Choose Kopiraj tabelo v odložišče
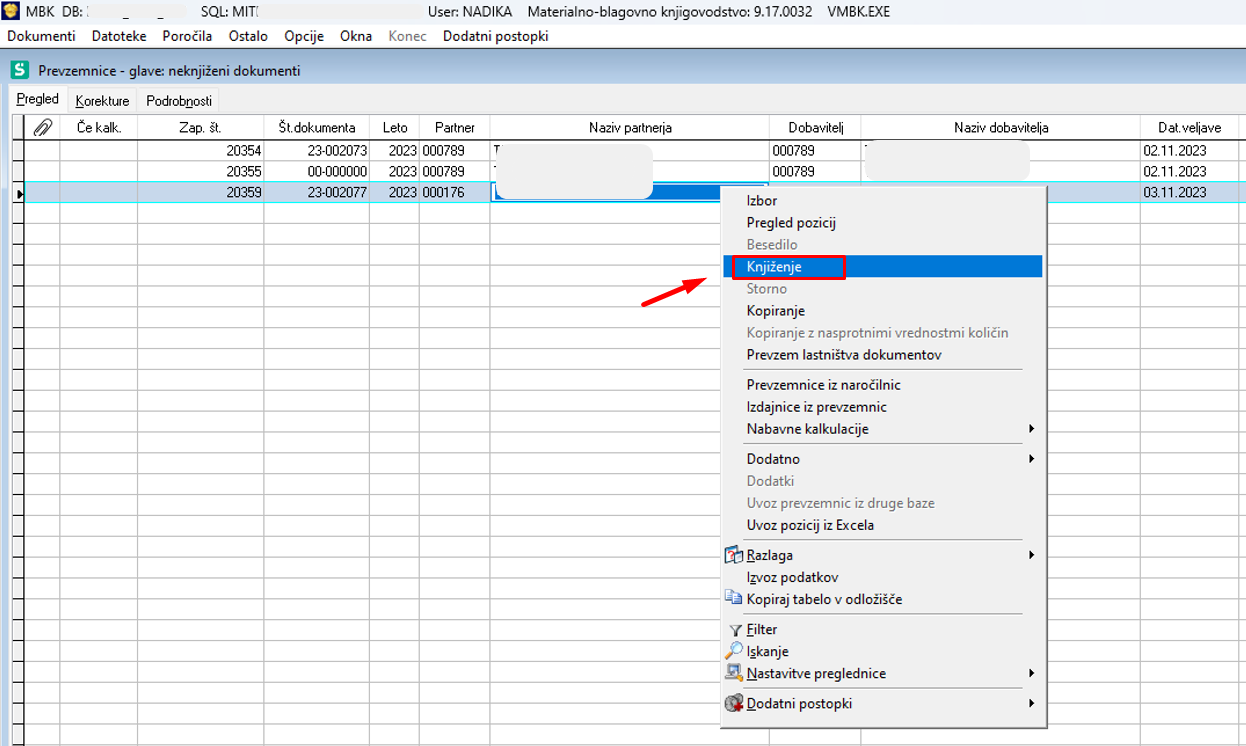This screenshot has width=1246, height=746. (825, 599)
